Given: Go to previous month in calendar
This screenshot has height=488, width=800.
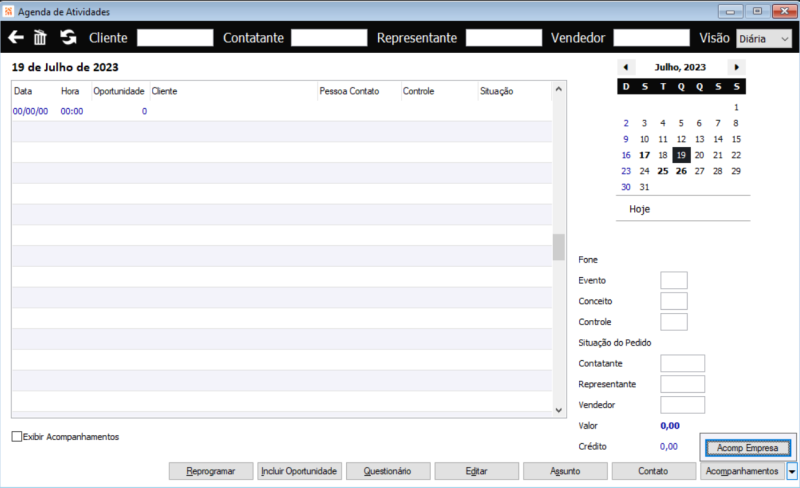Looking at the screenshot, I should pyautogui.click(x=626, y=67).
